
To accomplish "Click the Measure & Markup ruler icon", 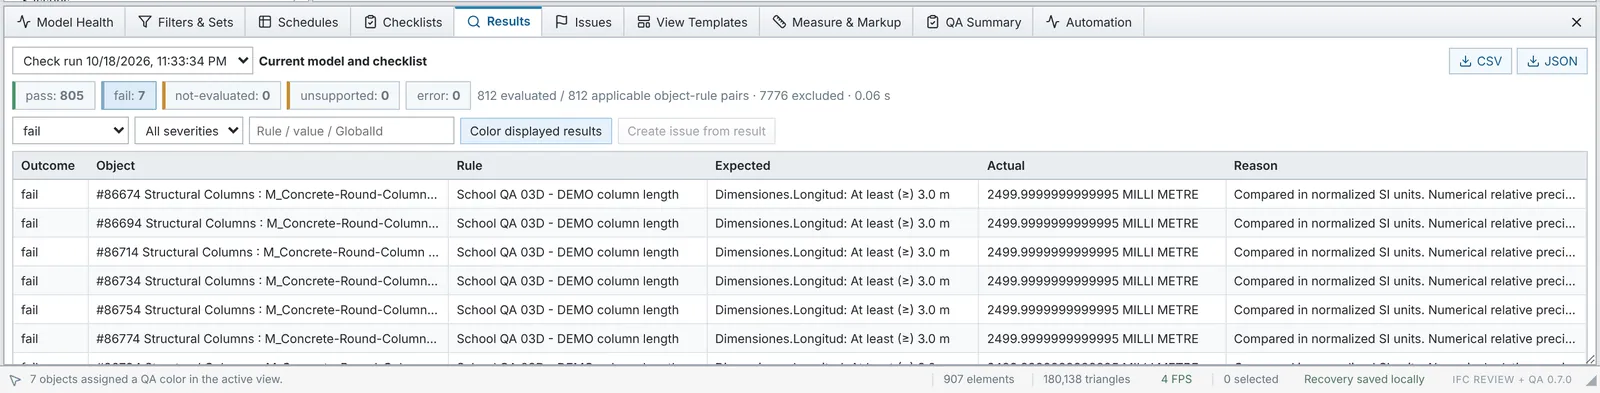I will tap(779, 22).
